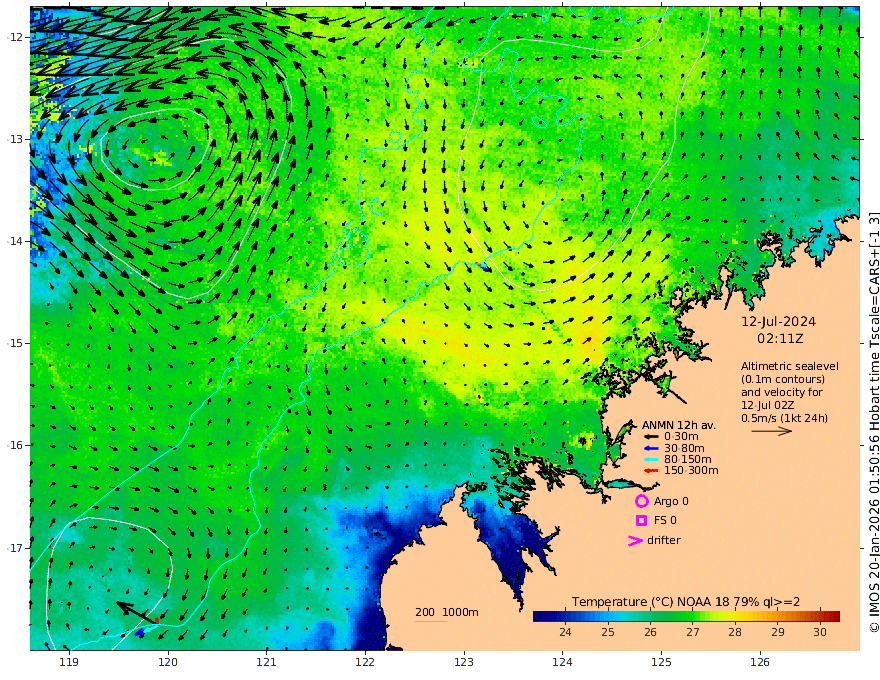This screenshot has width=880, height=680.
Task: Click the dark blue end of temperature colorbar
Action: [x=540, y=617]
